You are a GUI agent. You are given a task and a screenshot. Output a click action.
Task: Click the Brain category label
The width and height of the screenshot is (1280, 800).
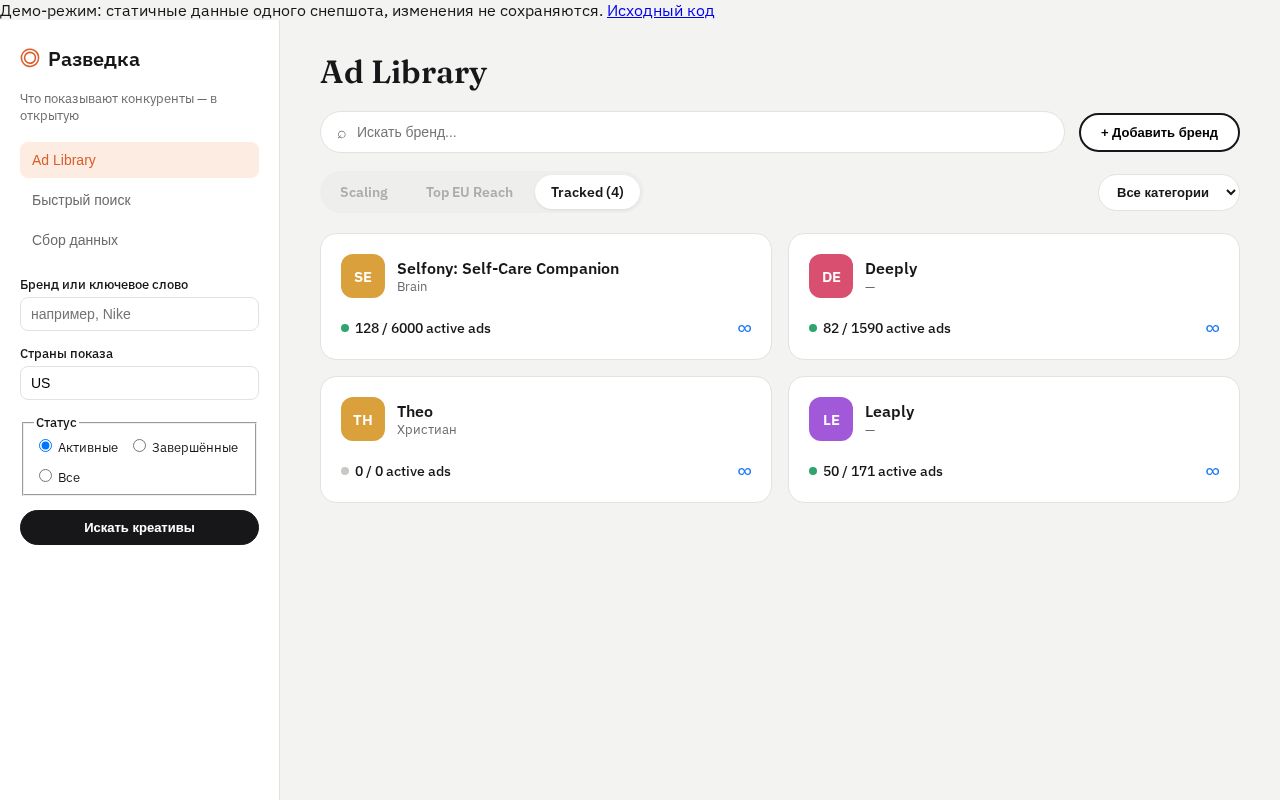(x=412, y=287)
